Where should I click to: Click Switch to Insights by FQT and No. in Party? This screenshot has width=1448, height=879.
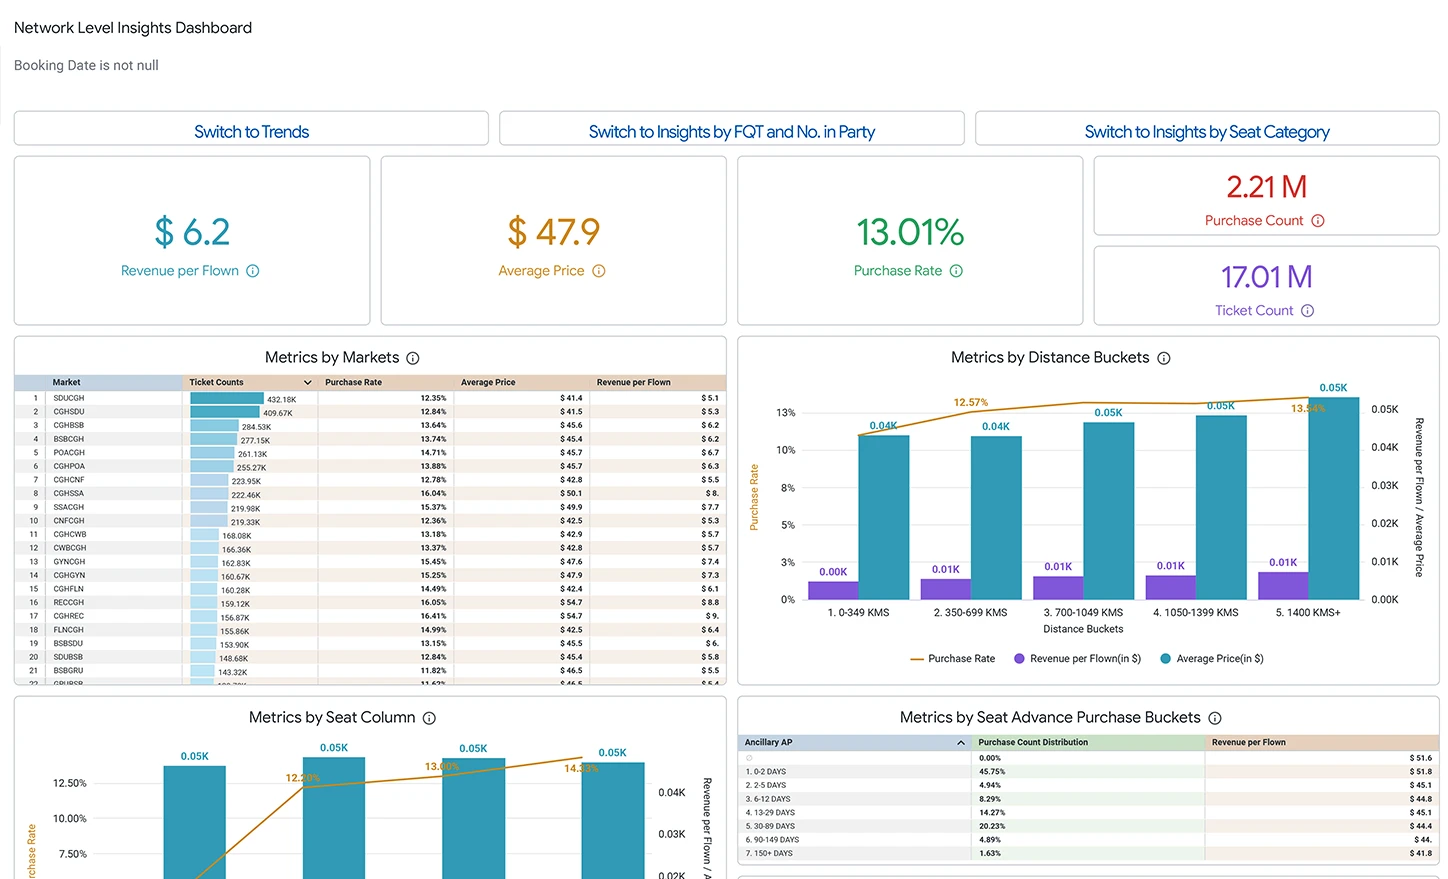731,132
